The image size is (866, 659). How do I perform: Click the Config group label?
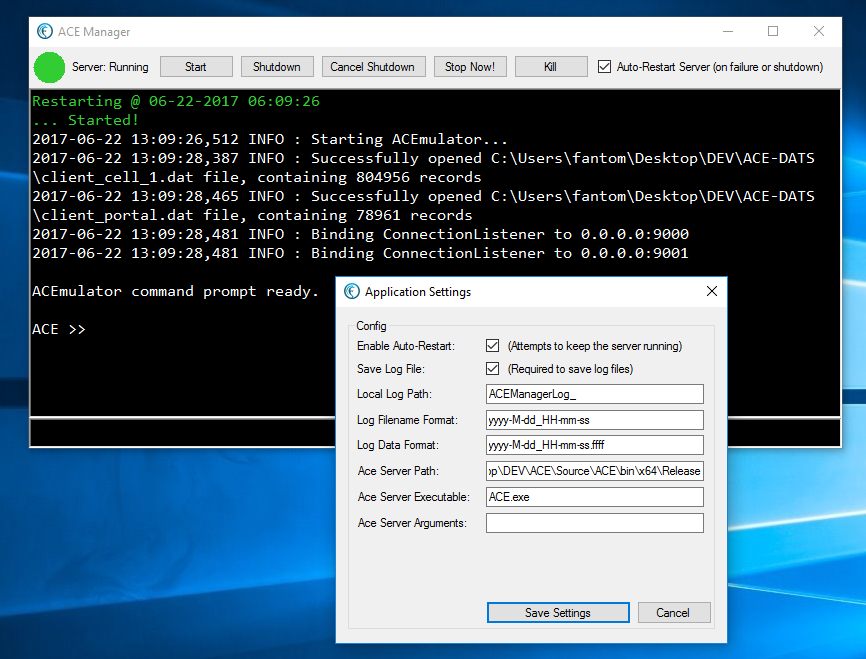coord(371,326)
